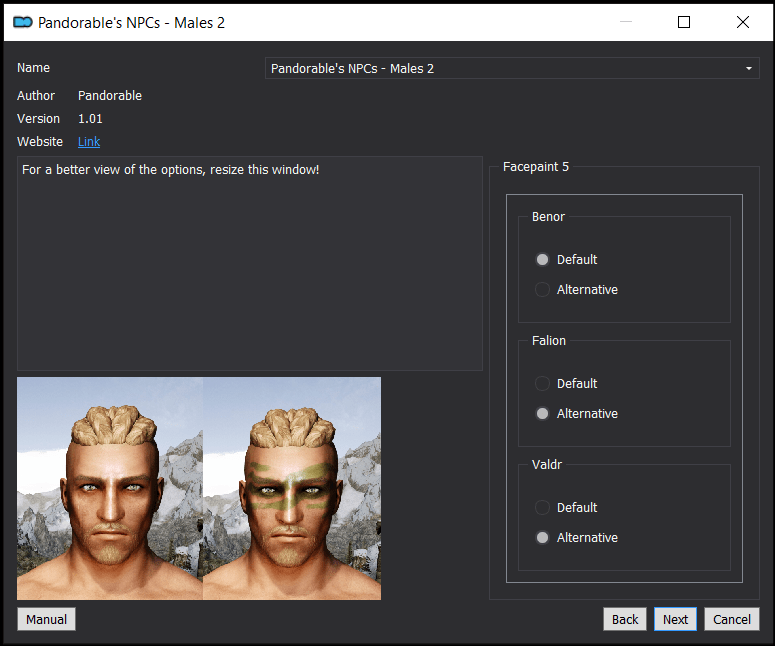The width and height of the screenshot is (775, 646).
Task: Click the 'Benor' group label
Action: 548,217
